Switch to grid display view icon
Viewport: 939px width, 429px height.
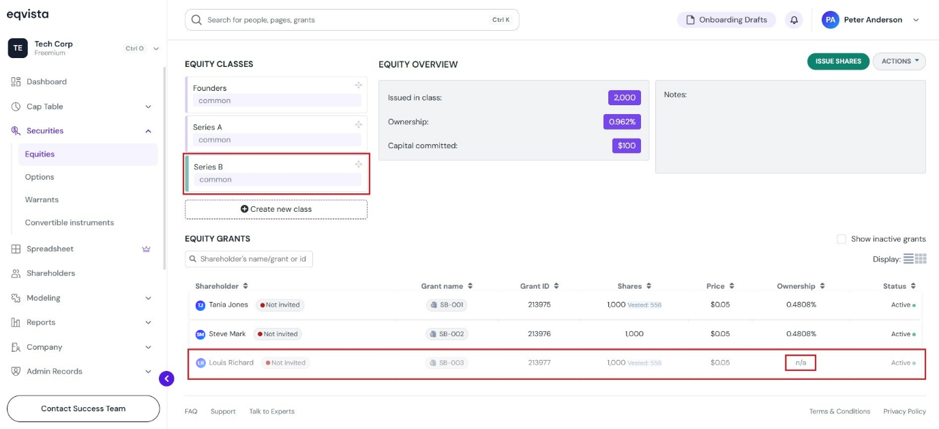point(921,259)
